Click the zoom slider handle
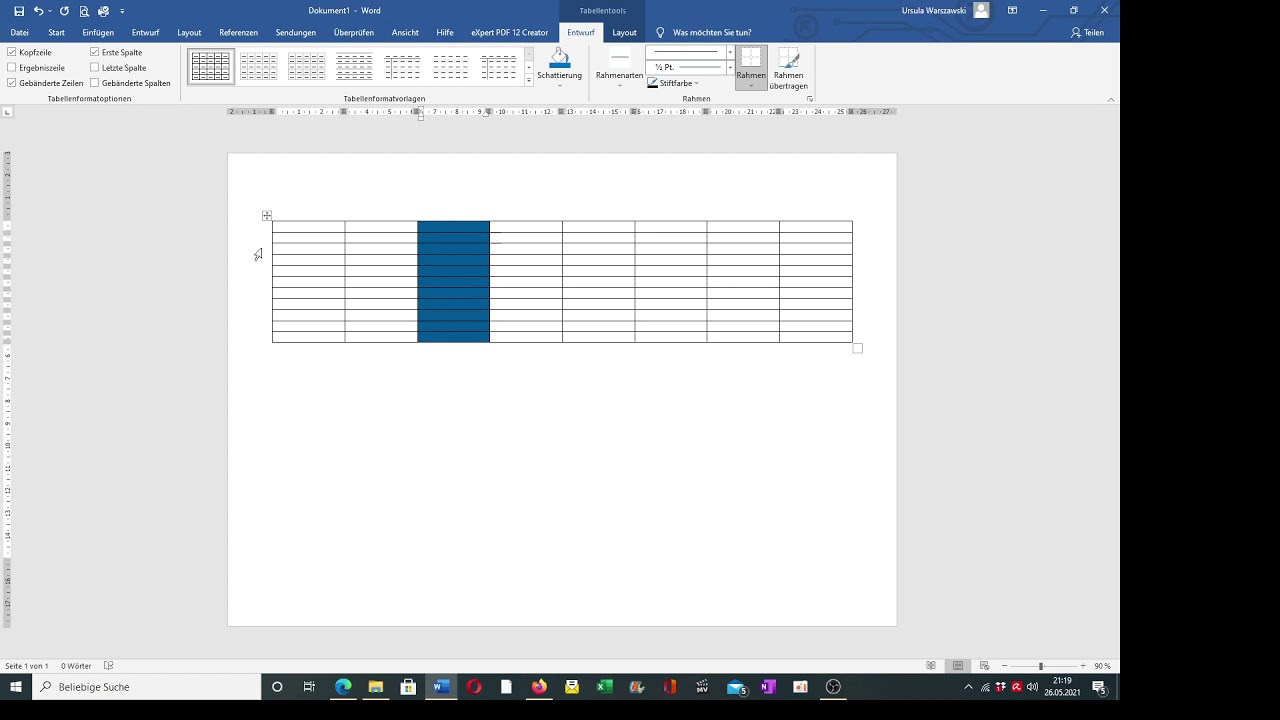This screenshot has height=720, width=1280. click(x=1041, y=666)
